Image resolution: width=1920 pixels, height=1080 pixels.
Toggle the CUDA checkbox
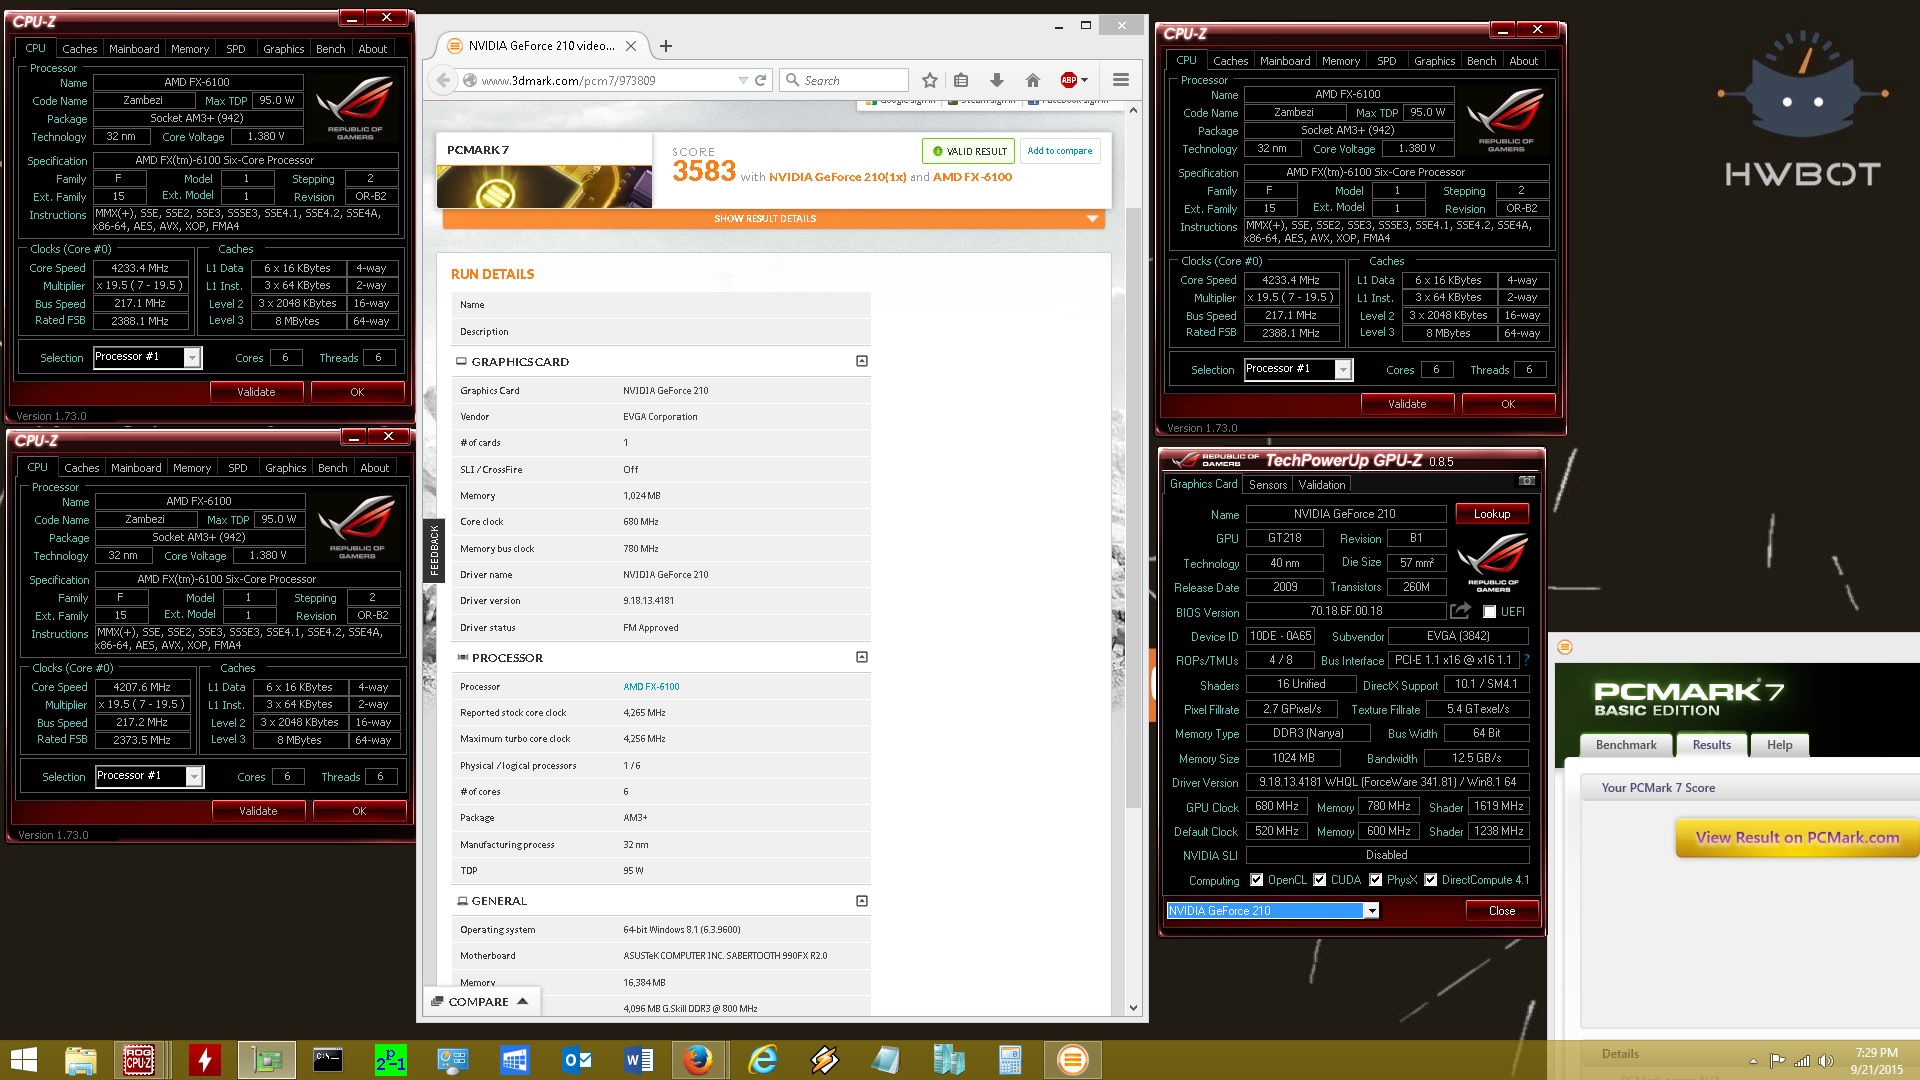[1320, 880]
